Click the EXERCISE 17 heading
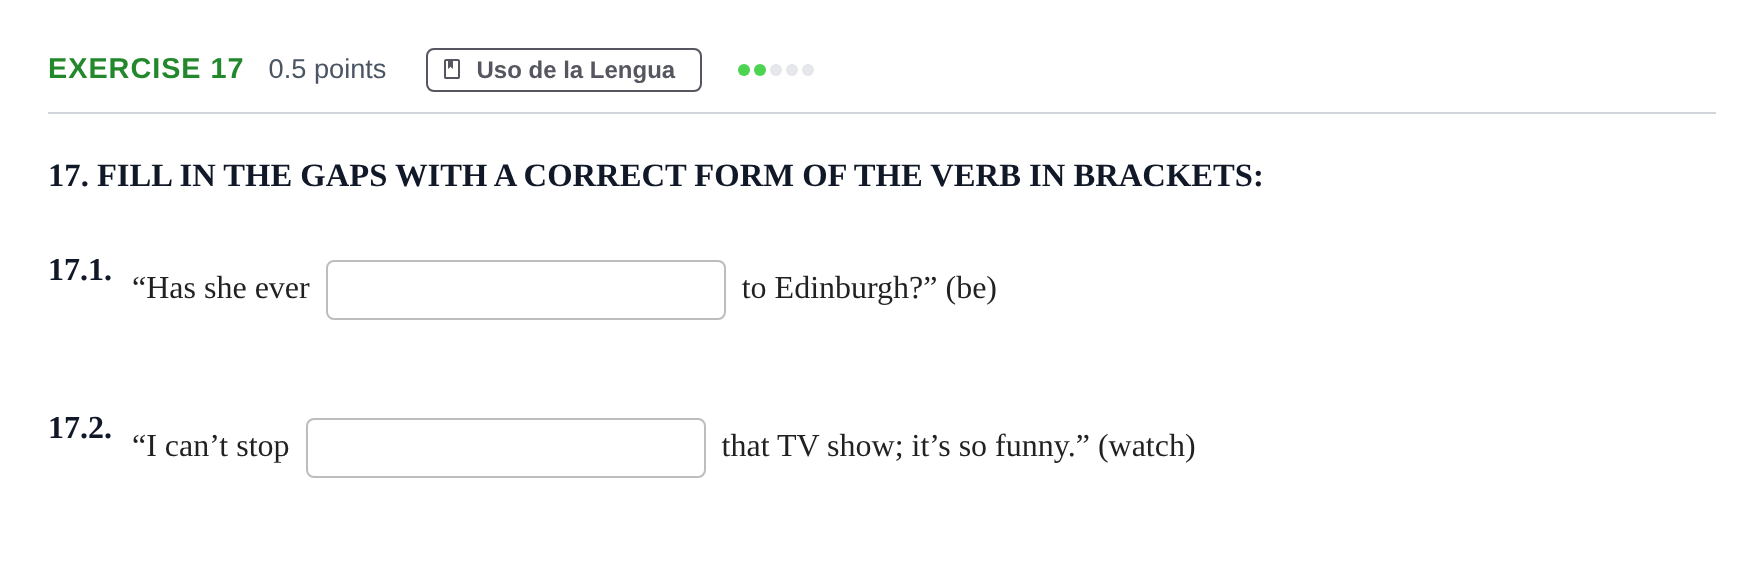The width and height of the screenshot is (1764, 584). point(146,69)
